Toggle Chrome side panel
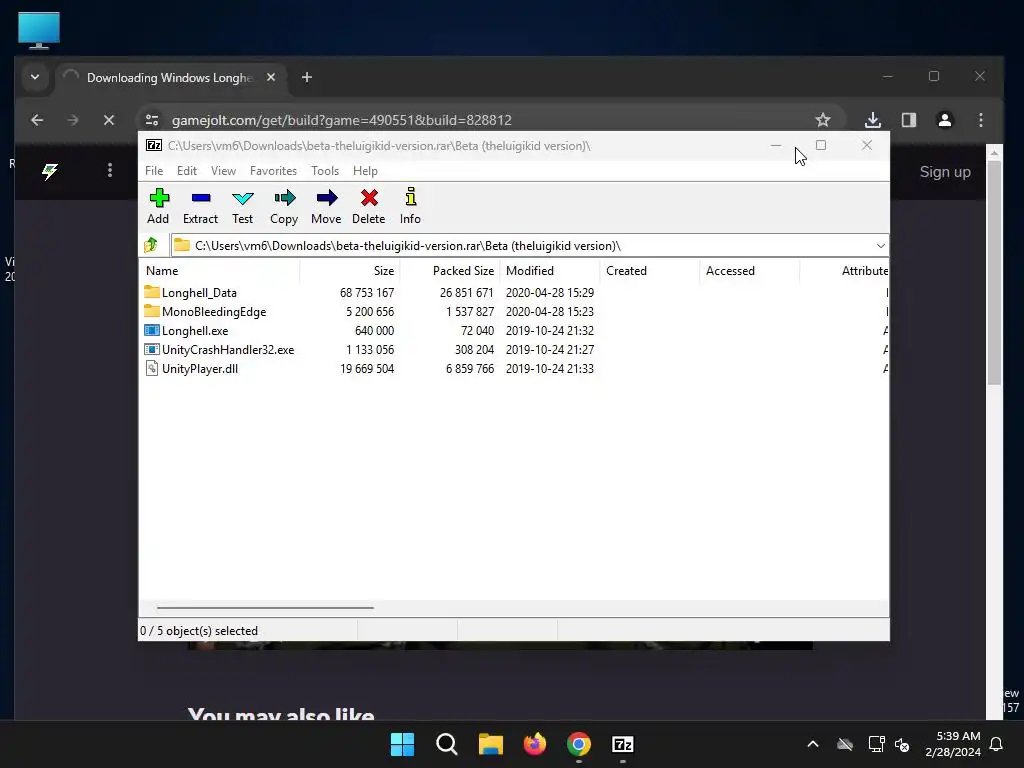This screenshot has height=768, width=1024. 909,120
